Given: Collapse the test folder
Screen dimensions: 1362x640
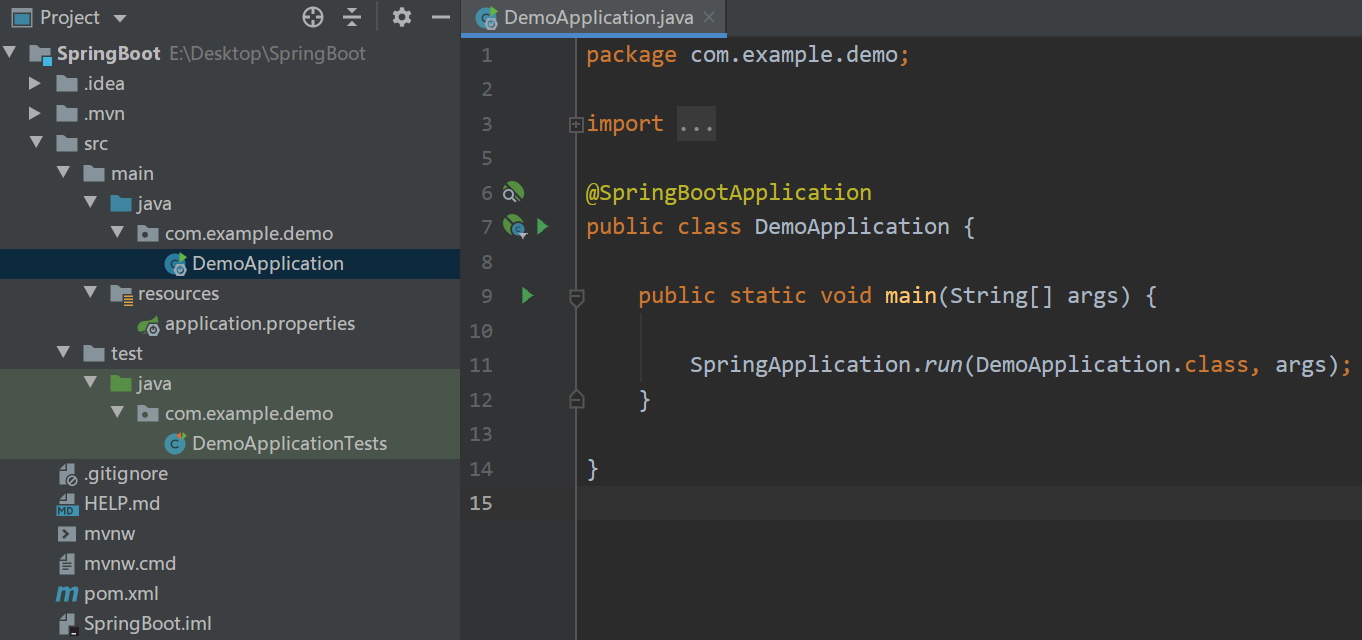Looking at the screenshot, I should pos(63,353).
